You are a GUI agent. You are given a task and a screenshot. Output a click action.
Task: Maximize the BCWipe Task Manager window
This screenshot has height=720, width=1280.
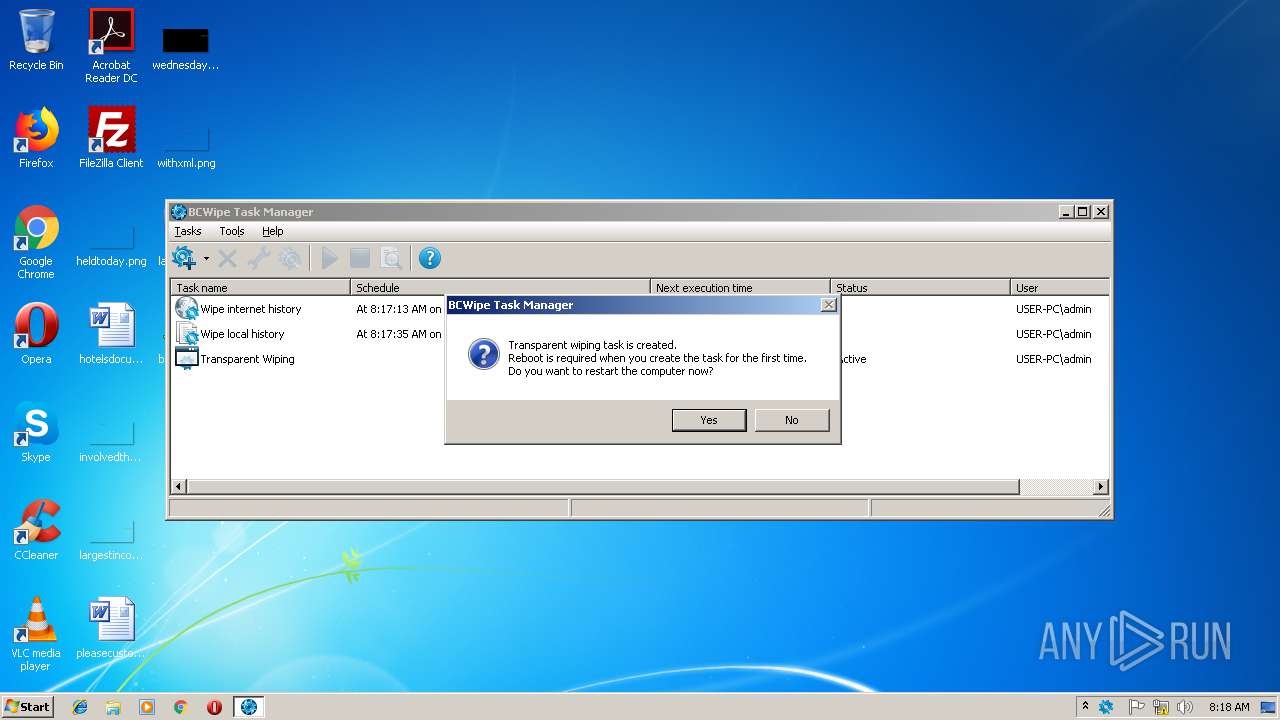pos(1083,212)
